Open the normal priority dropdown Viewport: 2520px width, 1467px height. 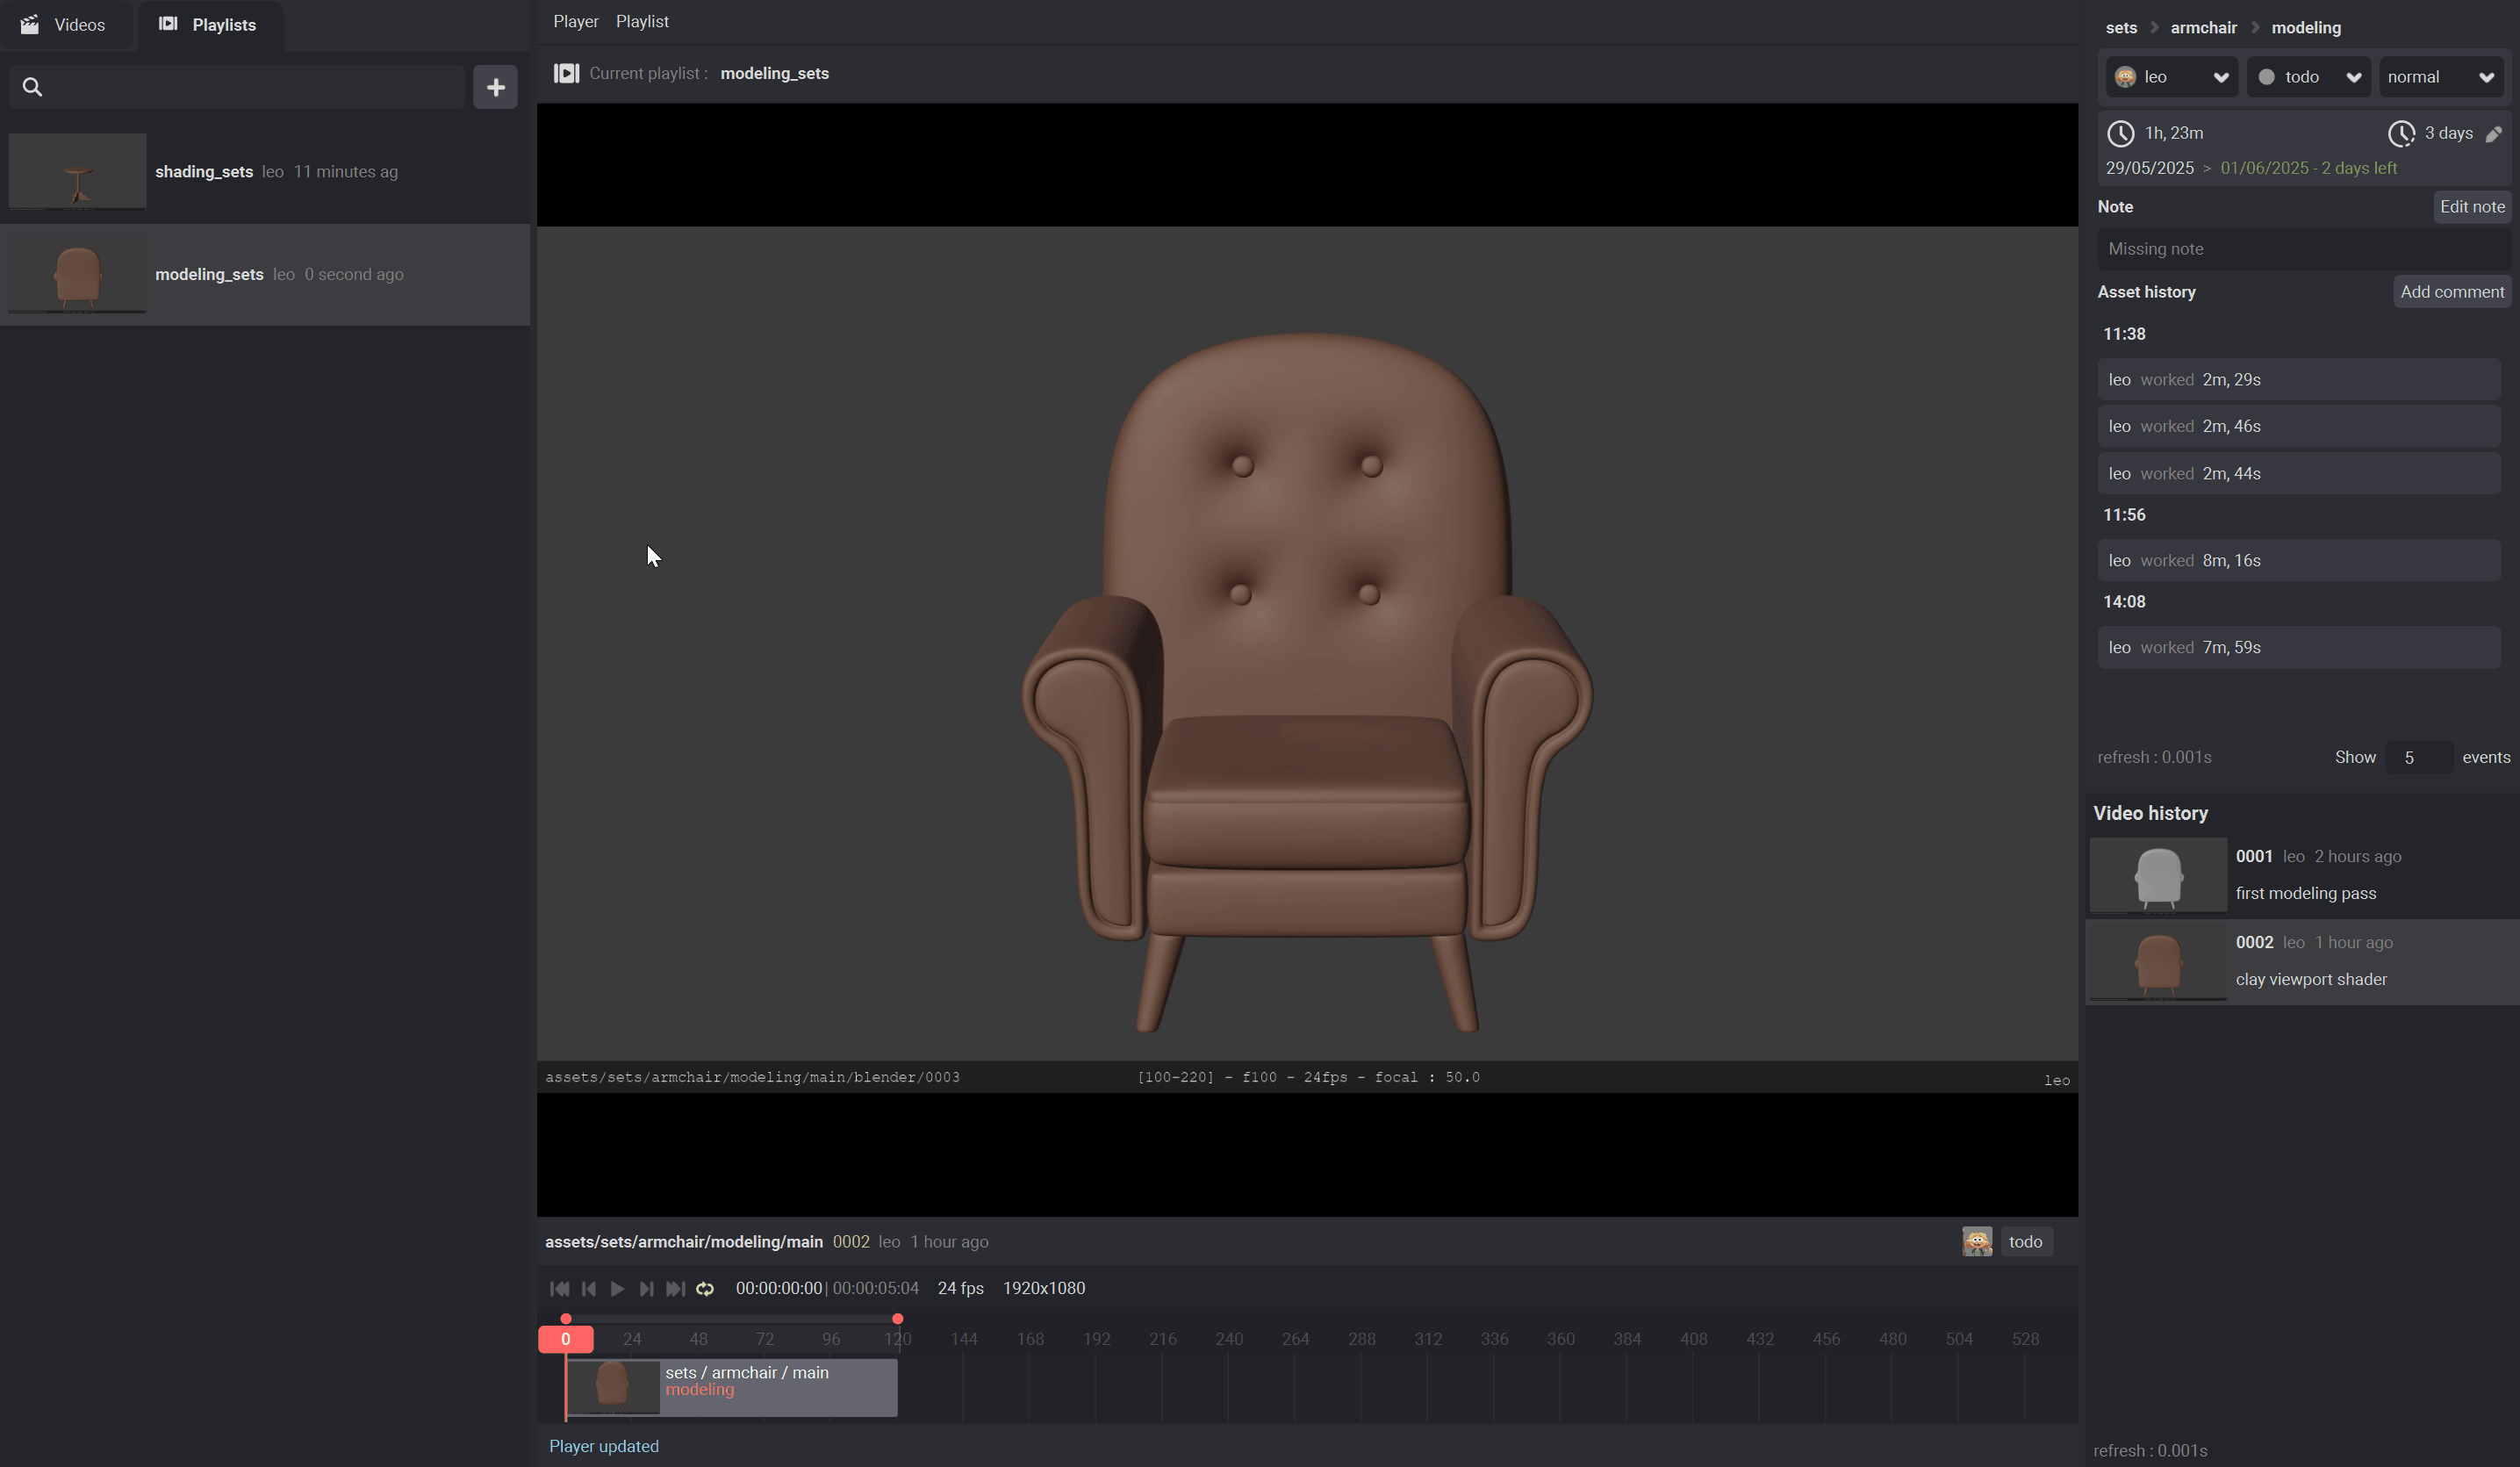point(2440,77)
